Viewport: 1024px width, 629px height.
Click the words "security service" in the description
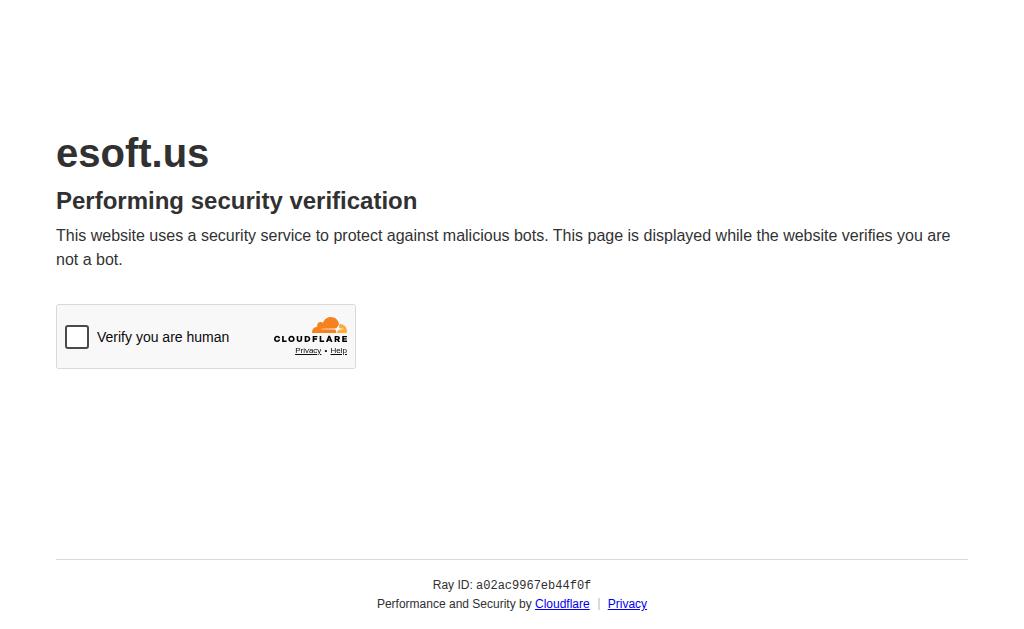pos(256,235)
